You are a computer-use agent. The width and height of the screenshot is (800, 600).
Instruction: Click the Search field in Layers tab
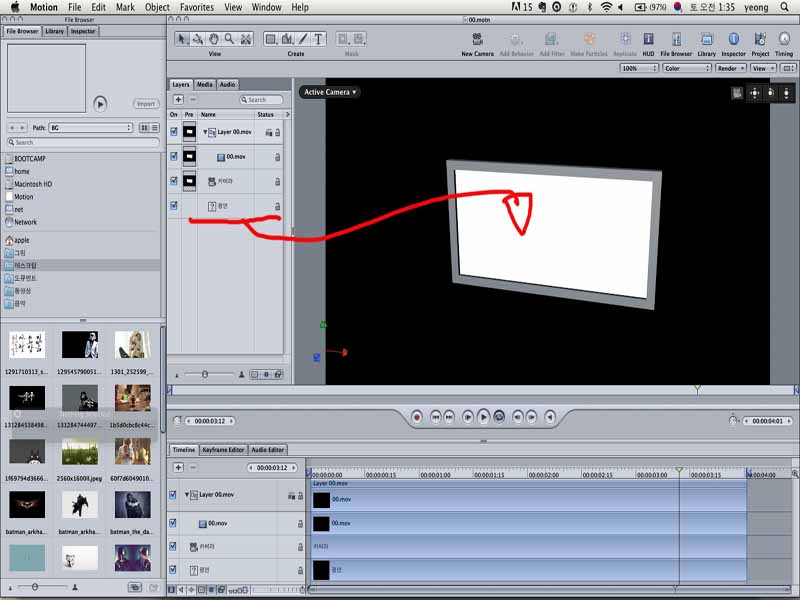pyautogui.click(x=261, y=100)
